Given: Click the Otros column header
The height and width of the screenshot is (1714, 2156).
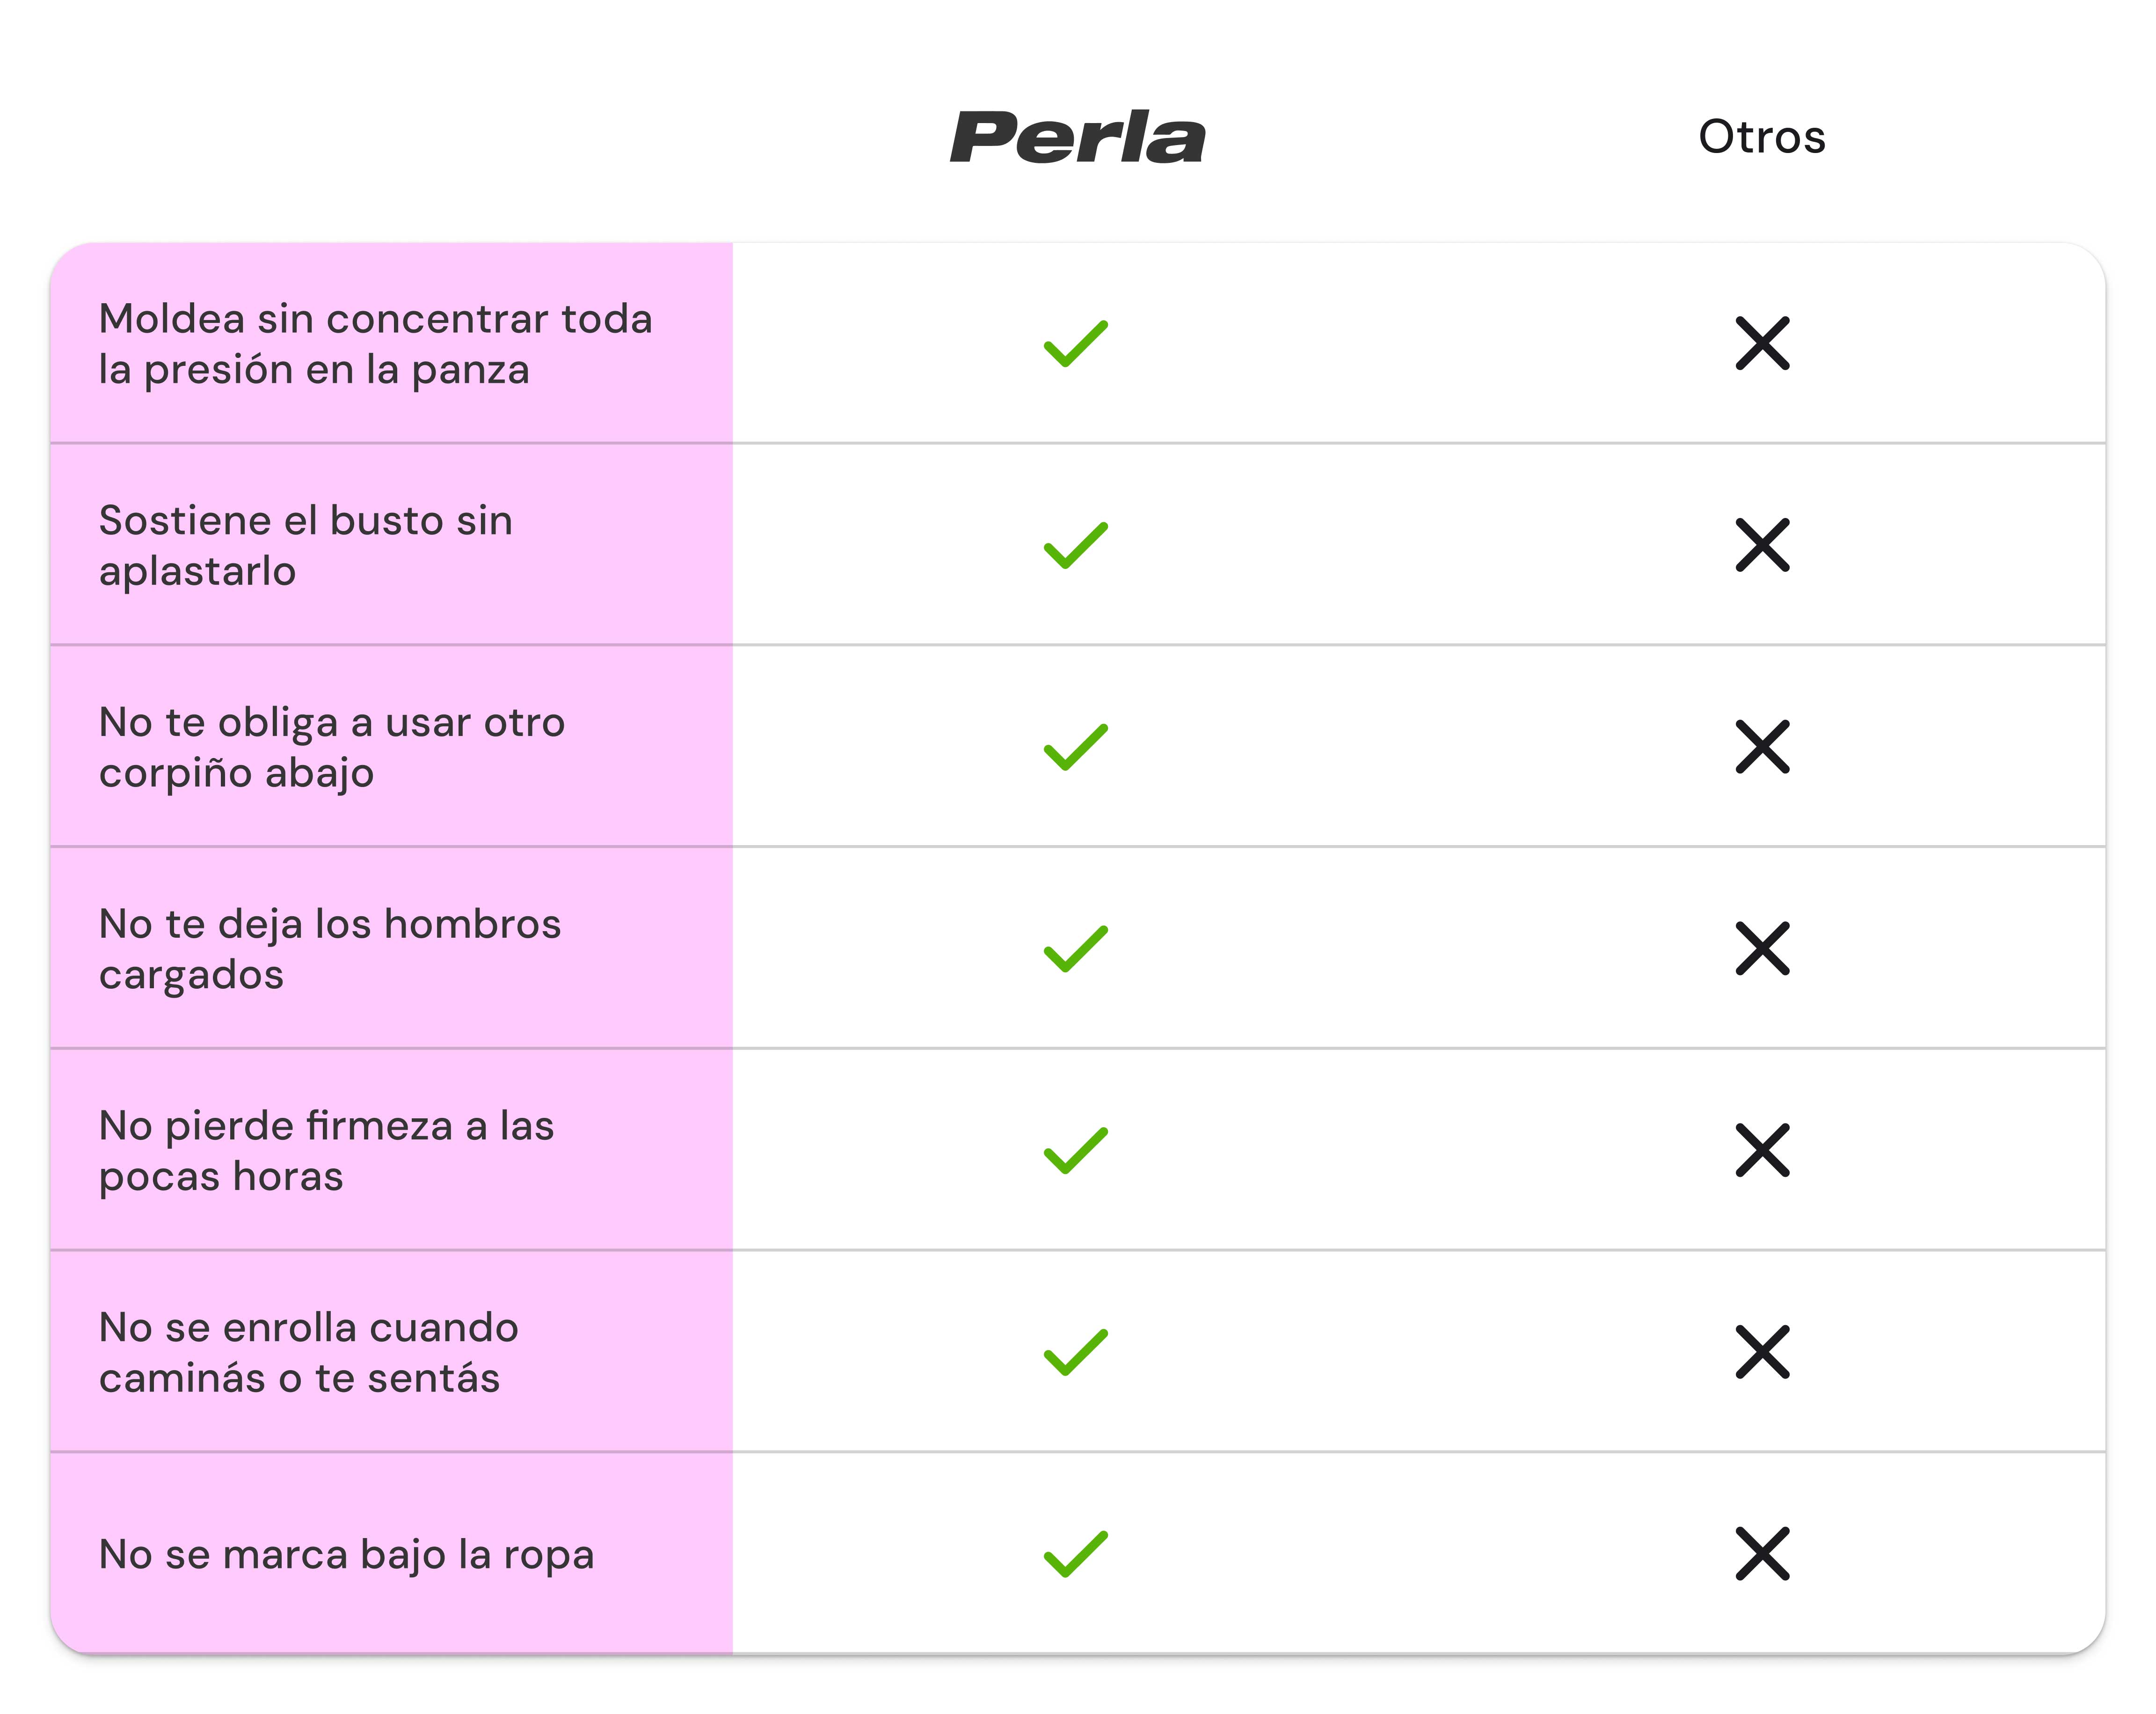Looking at the screenshot, I should tap(1761, 137).
